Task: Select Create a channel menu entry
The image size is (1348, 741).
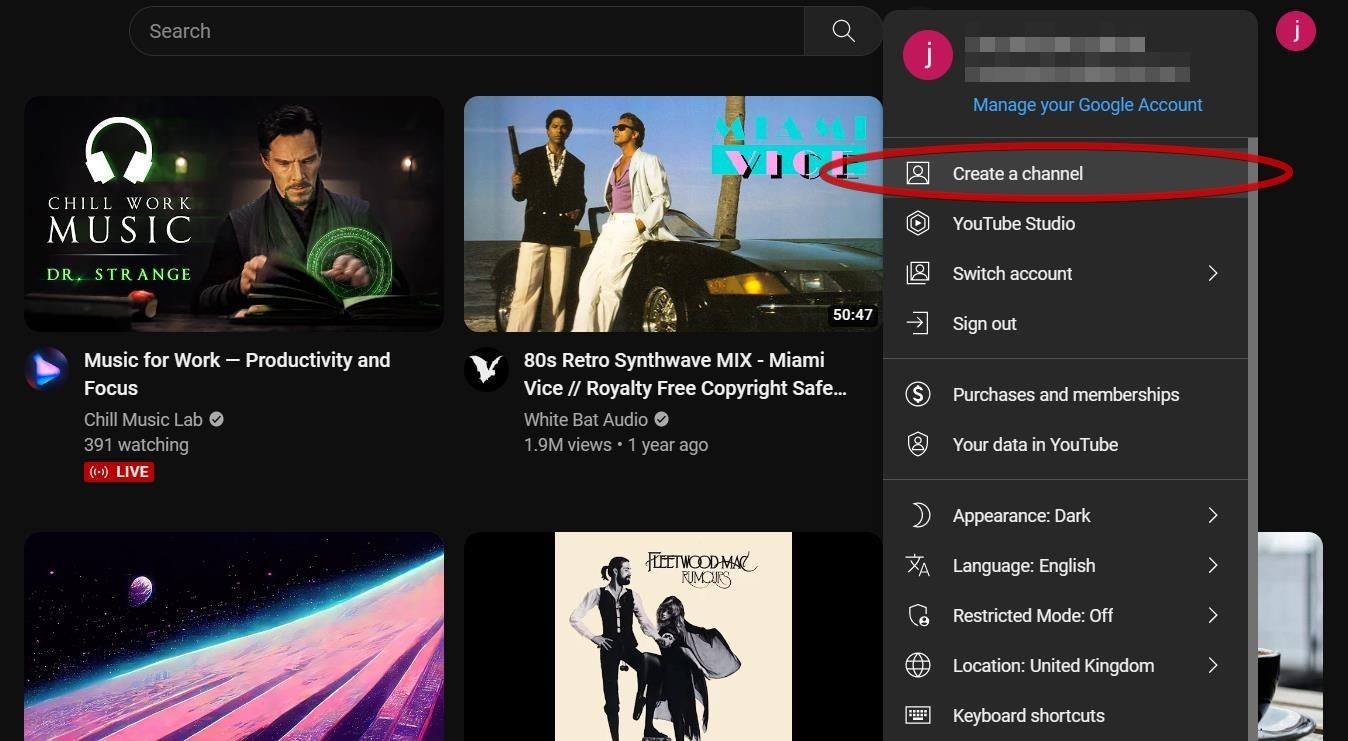Action: coord(1066,174)
